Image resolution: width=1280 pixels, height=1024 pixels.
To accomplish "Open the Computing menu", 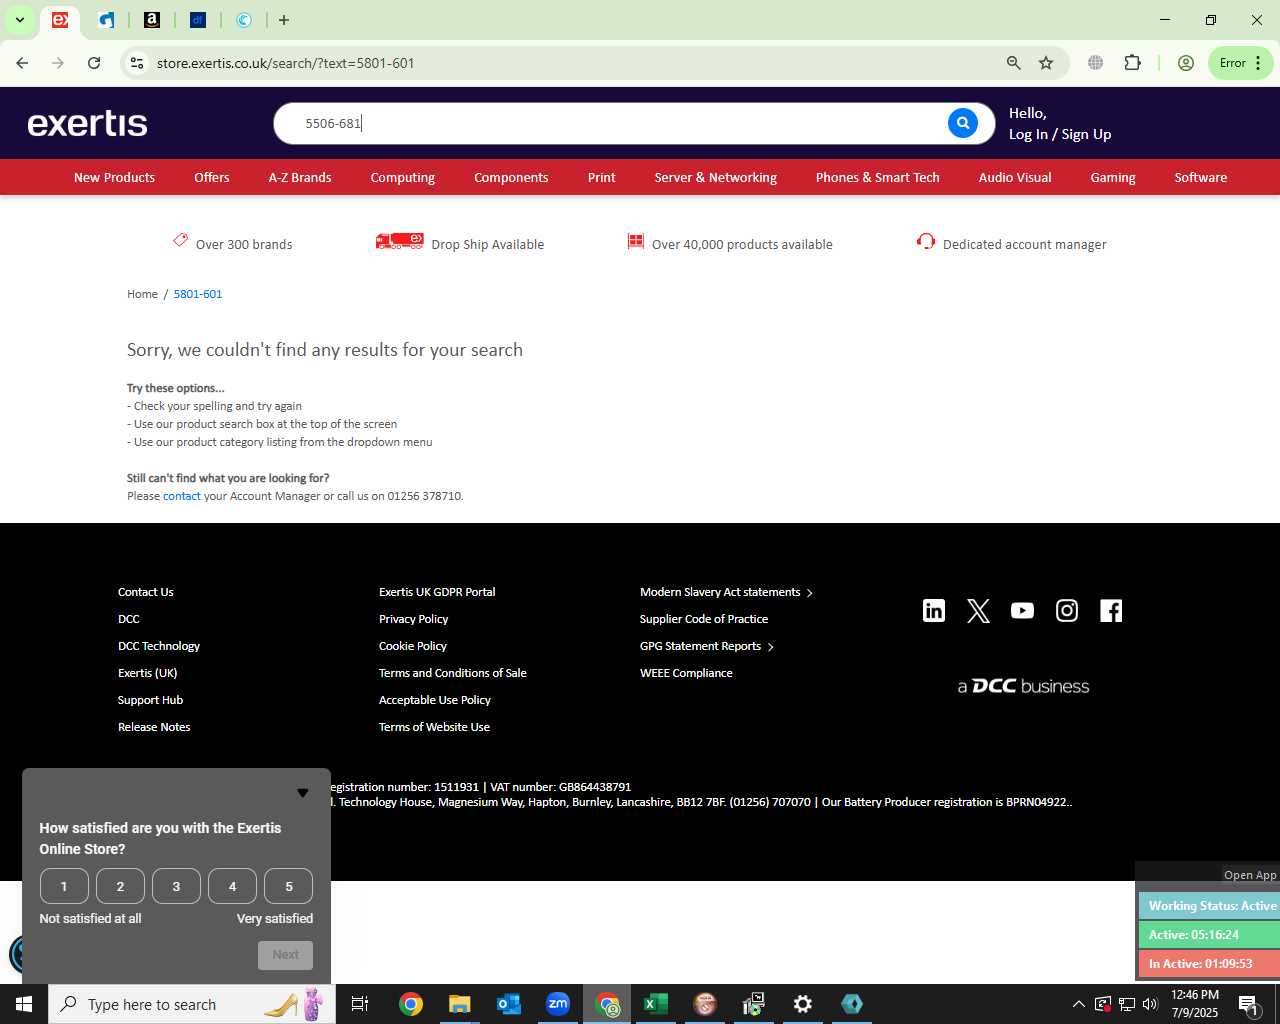I will point(402,177).
